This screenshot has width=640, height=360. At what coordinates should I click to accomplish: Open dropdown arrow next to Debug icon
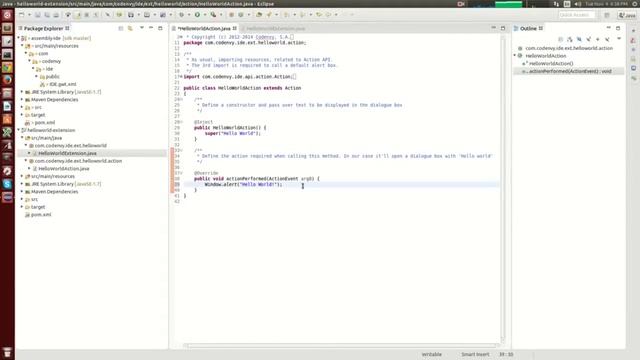pos(189,15)
